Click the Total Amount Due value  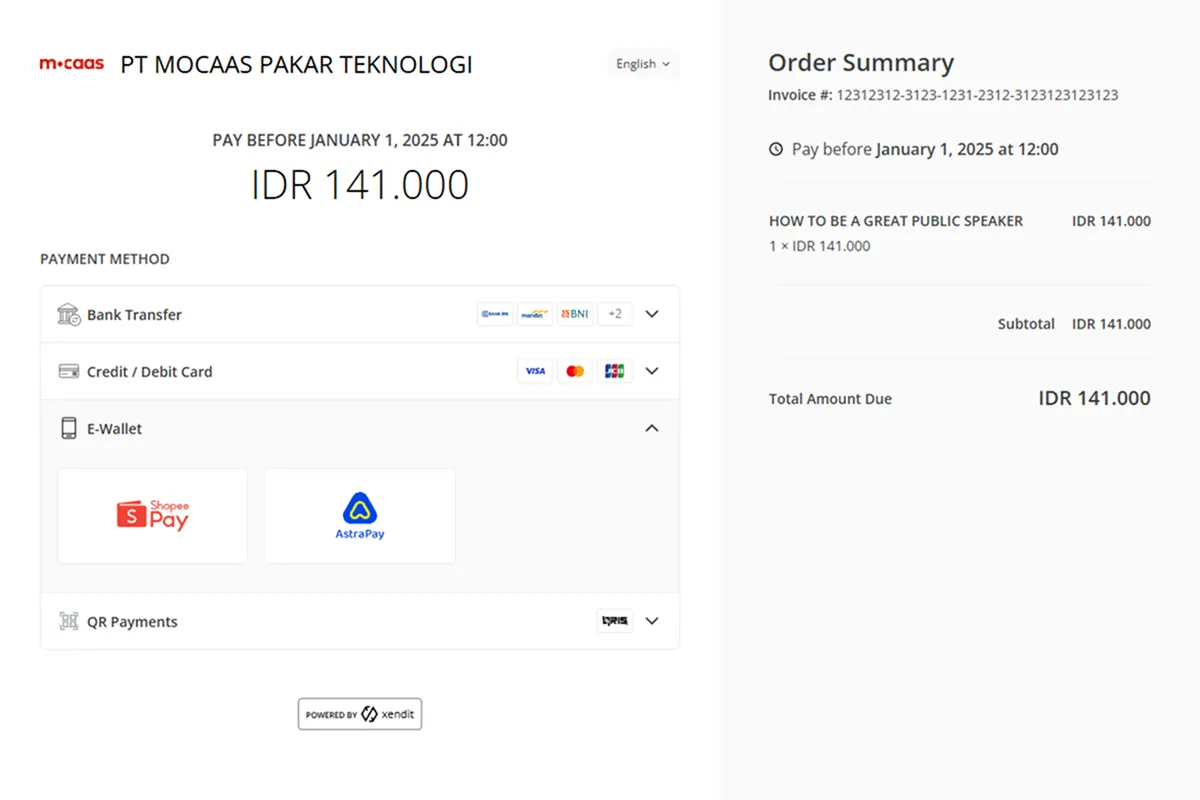click(1094, 397)
